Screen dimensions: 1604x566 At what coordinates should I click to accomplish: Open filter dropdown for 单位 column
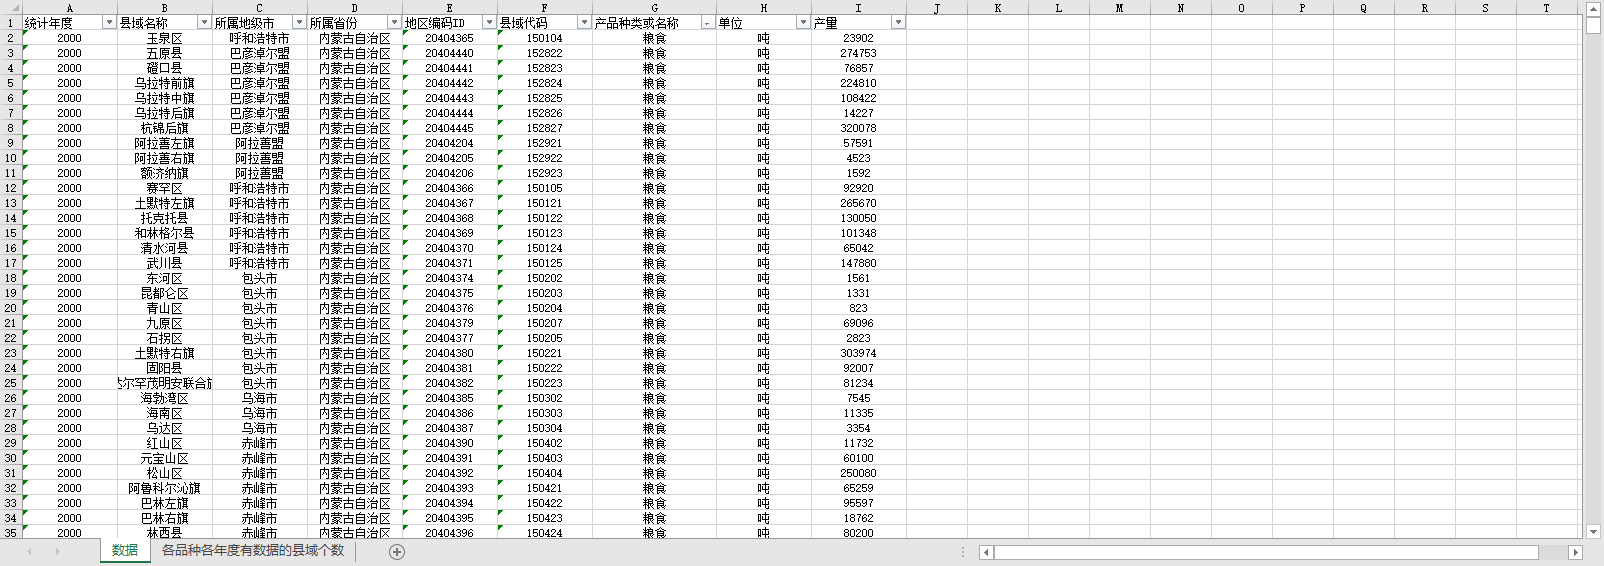[803, 22]
